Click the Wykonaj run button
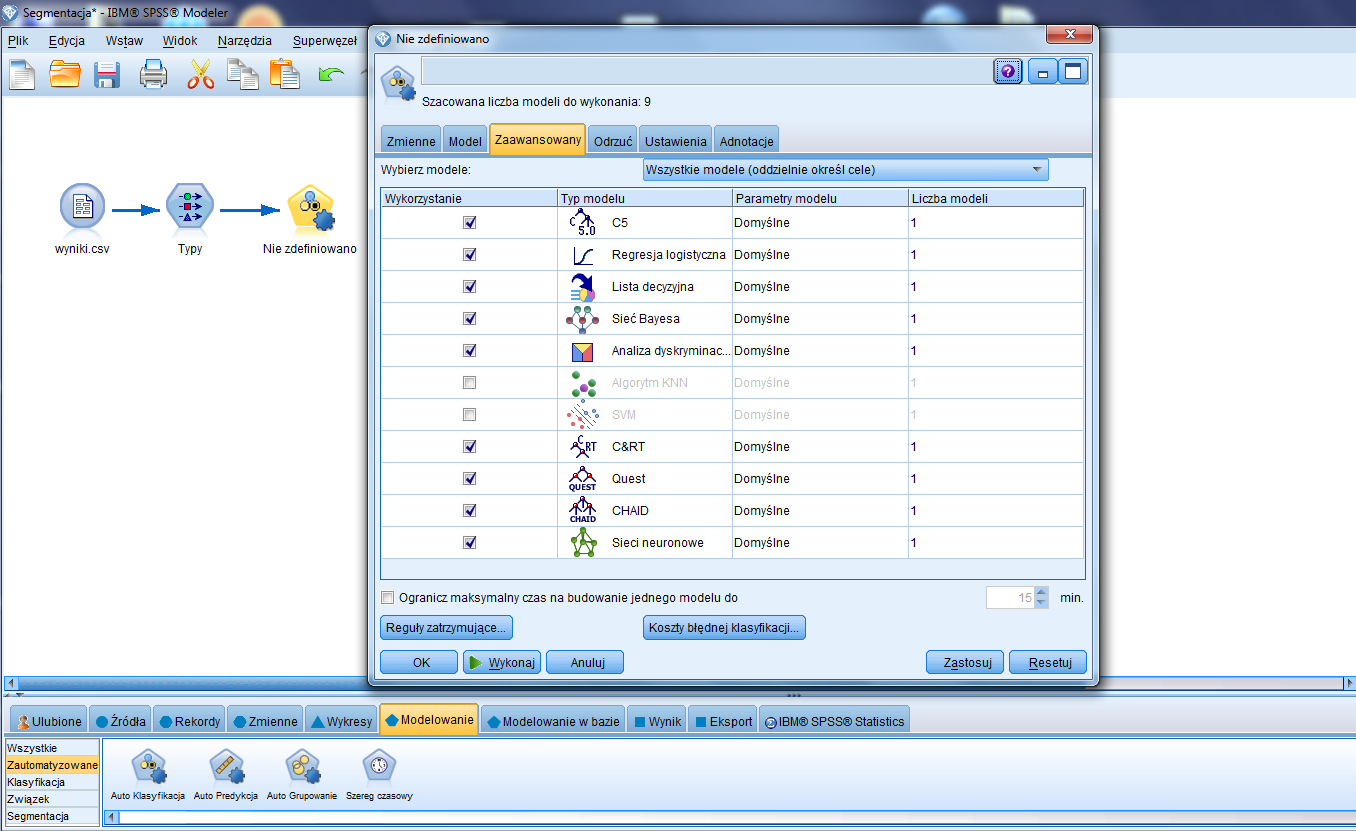Image resolution: width=1356 pixels, height=831 pixels. pyautogui.click(x=502, y=662)
